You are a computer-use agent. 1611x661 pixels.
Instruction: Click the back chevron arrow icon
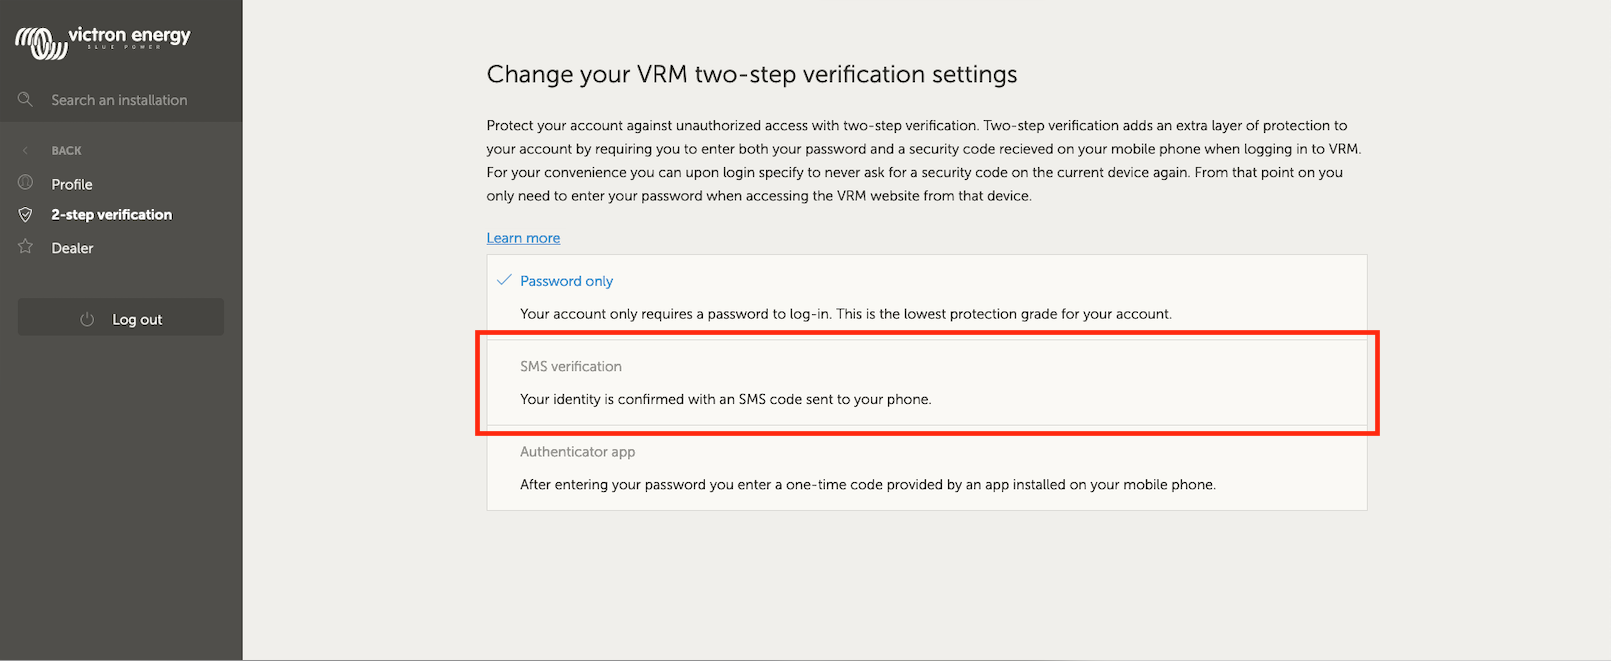(25, 150)
